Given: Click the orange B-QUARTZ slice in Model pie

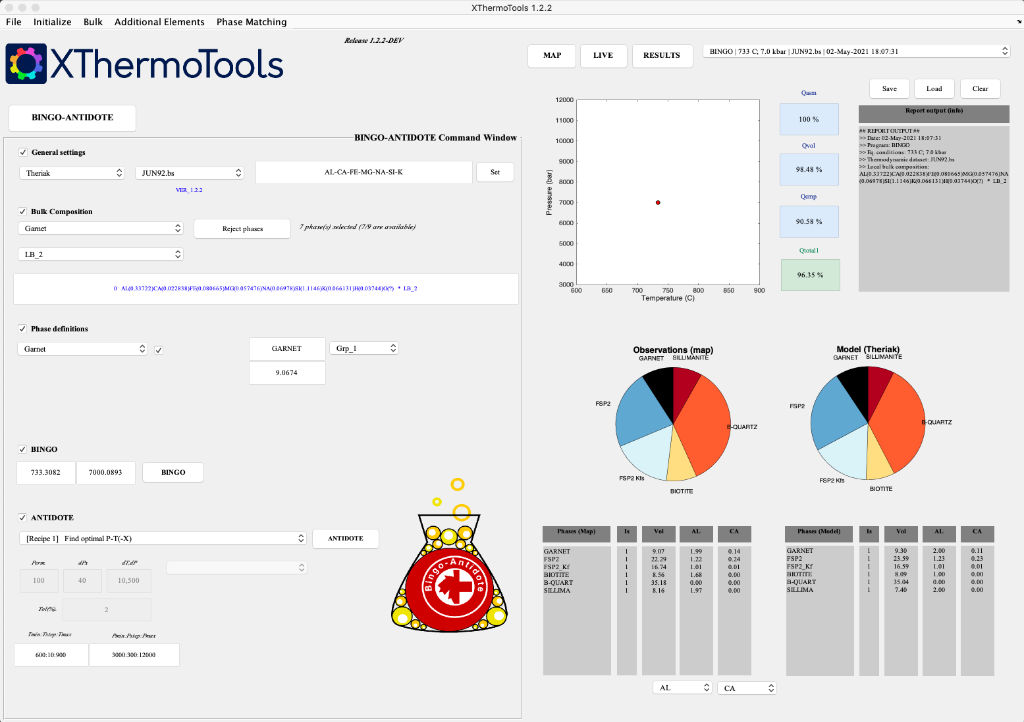Looking at the screenshot, I should tap(900, 421).
